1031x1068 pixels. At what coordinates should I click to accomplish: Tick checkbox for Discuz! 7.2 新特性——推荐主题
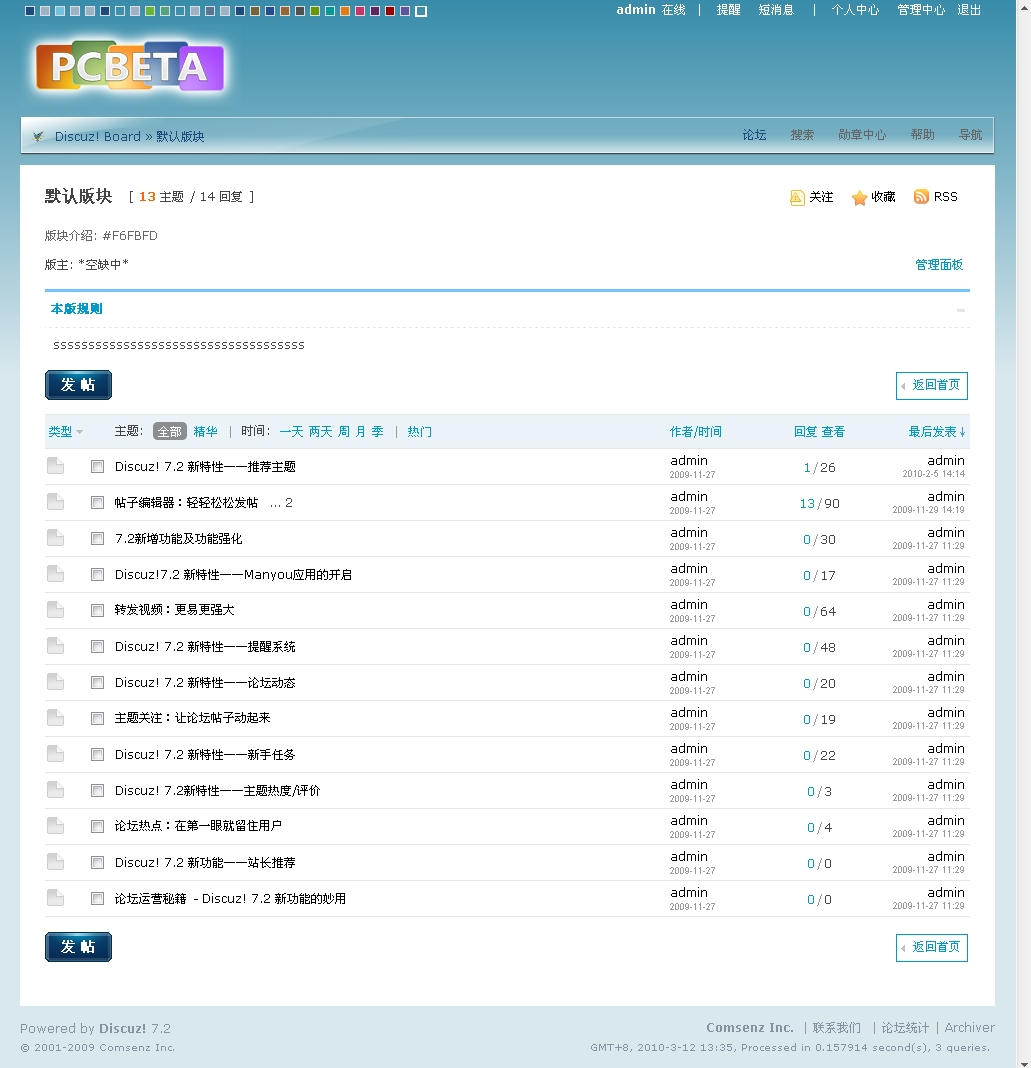(x=97, y=467)
